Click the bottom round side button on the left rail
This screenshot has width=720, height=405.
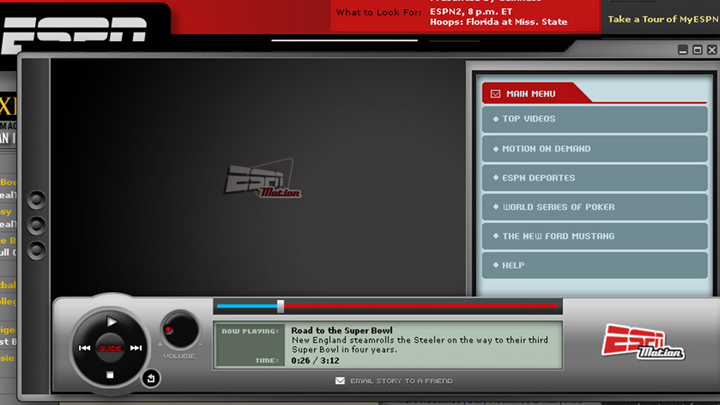(x=36, y=250)
